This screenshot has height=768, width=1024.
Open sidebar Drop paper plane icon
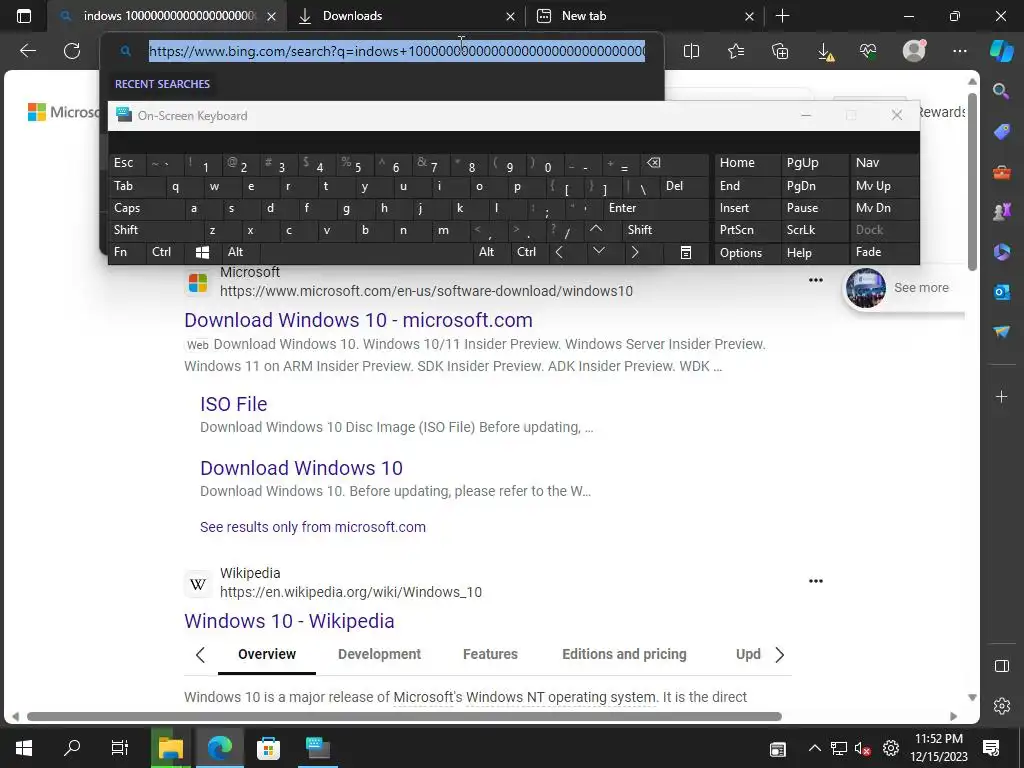pos(1002,332)
